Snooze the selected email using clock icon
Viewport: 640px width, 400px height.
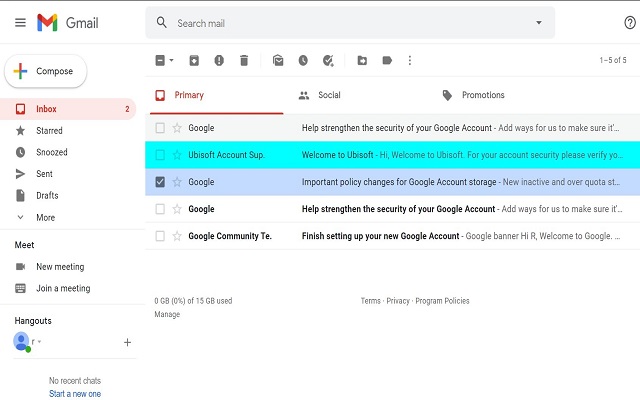[303, 60]
